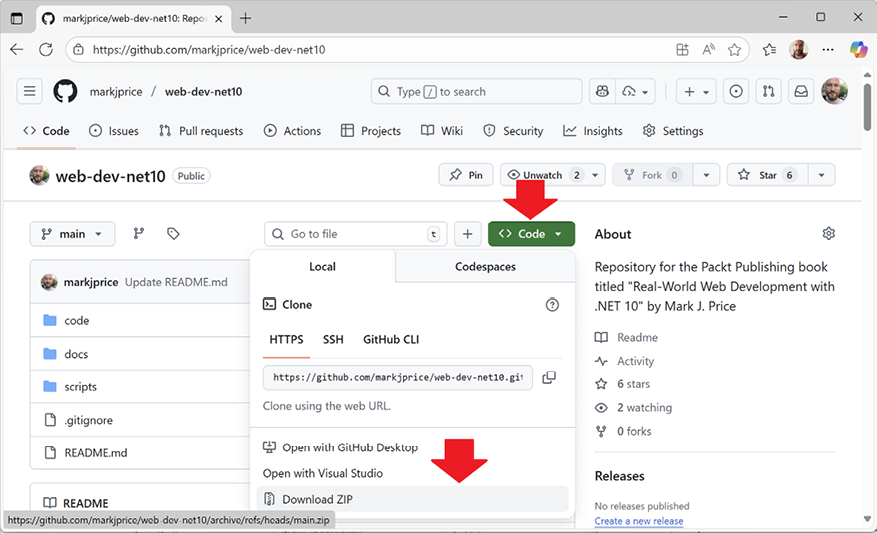Open Edge tab actions menu icon
Viewport: 877px width, 533px height.
[x=17, y=18]
